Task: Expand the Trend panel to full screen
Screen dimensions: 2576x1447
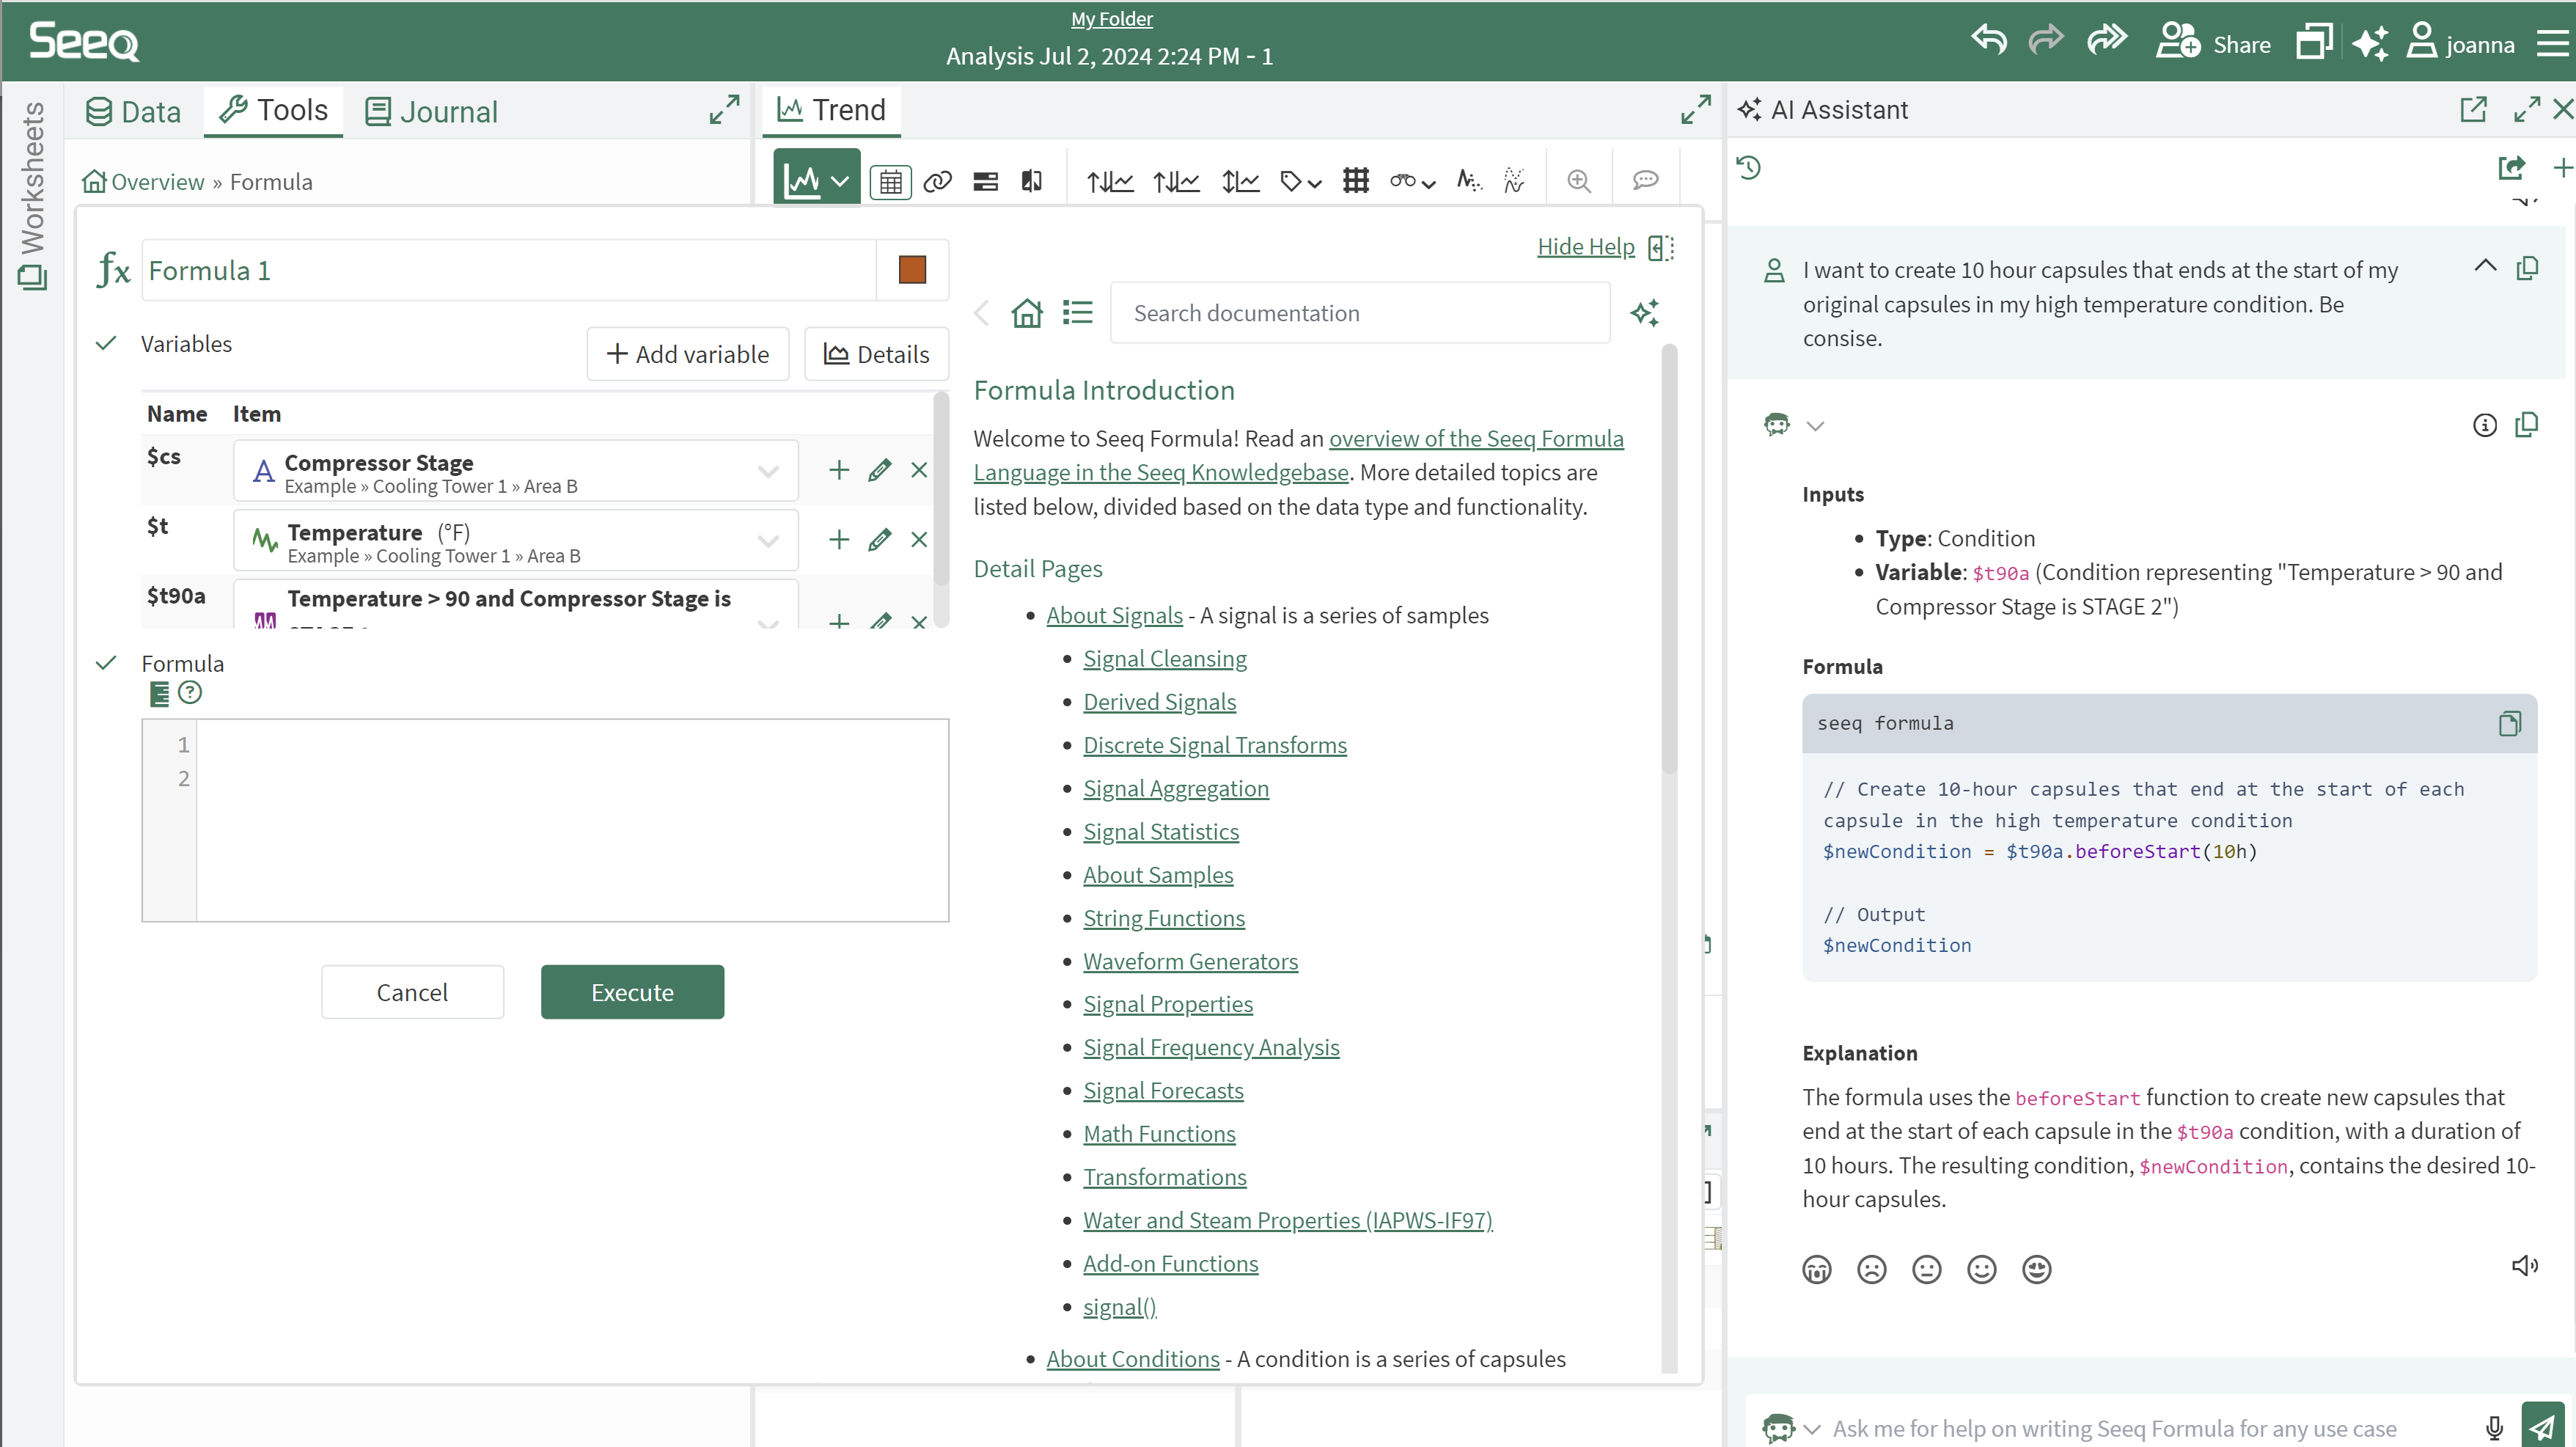Action: [x=1696, y=109]
